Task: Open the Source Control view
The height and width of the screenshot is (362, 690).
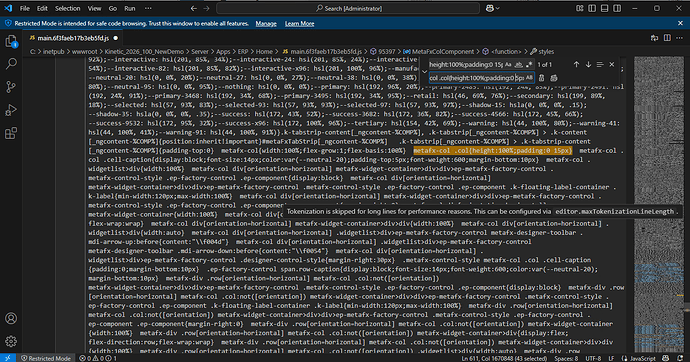Action: [x=11, y=87]
